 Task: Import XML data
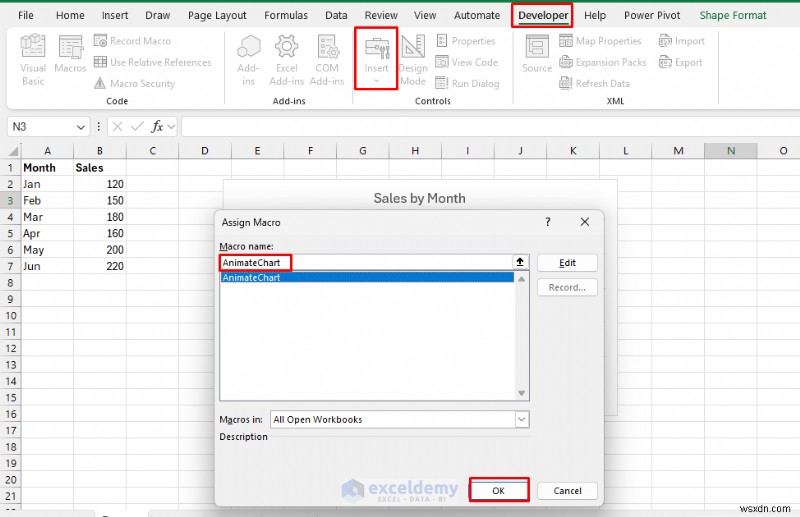coord(682,41)
